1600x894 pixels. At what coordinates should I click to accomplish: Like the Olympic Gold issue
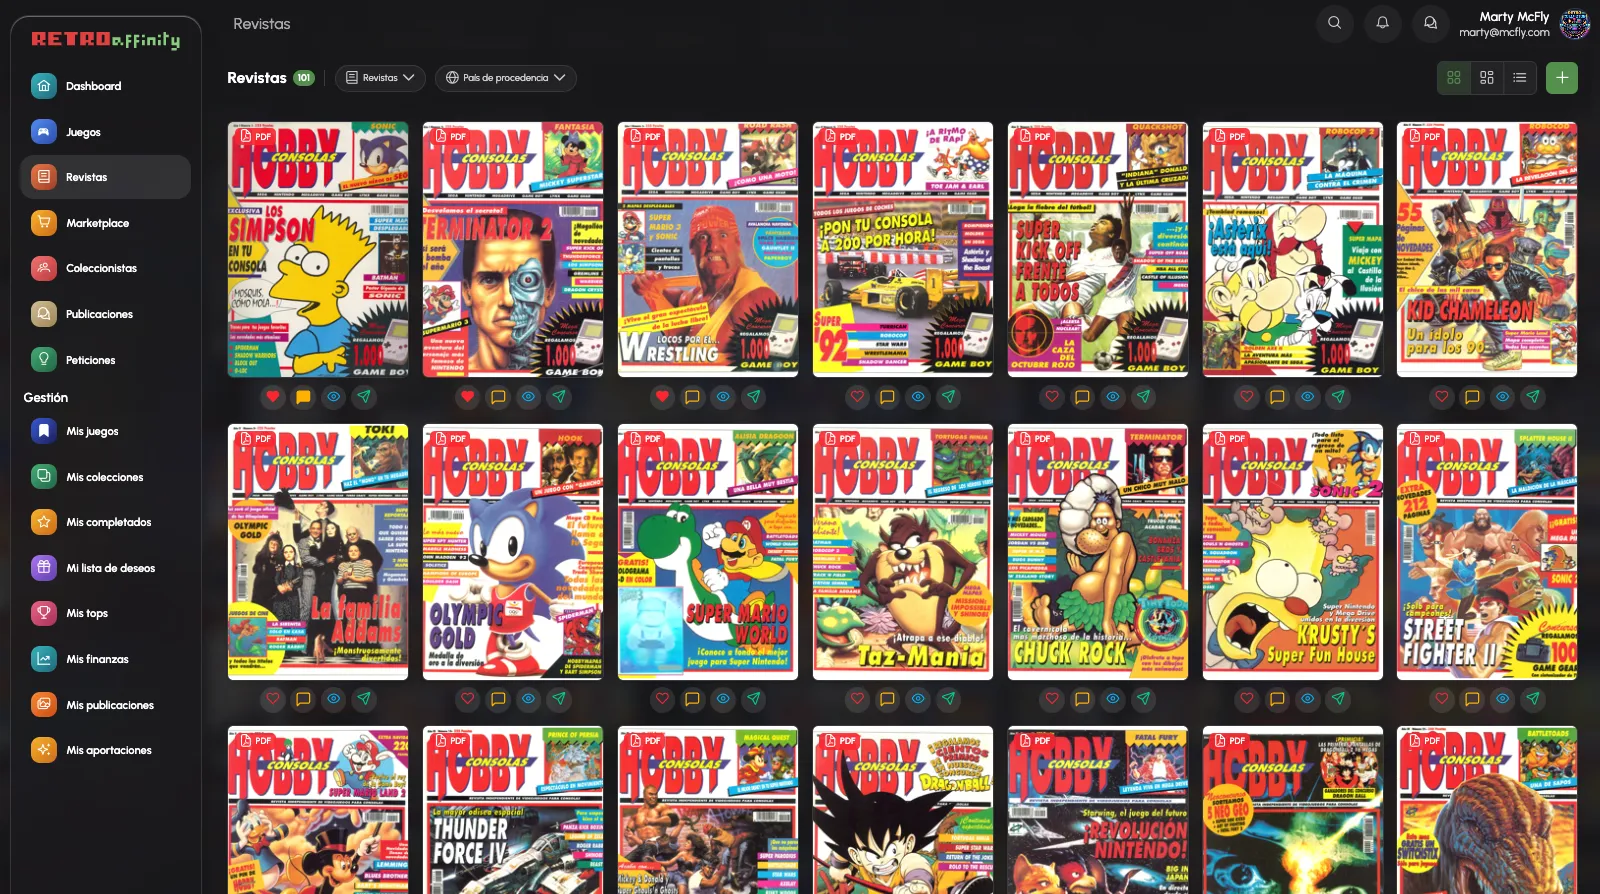click(x=467, y=699)
